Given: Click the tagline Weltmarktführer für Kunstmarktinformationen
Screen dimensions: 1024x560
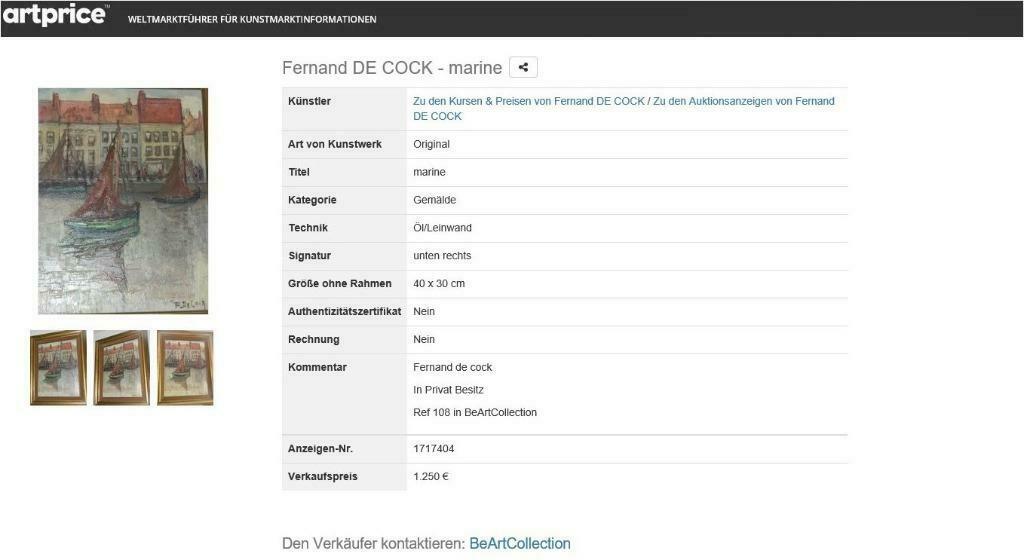Looking at the screenshot, I should 252,20.
